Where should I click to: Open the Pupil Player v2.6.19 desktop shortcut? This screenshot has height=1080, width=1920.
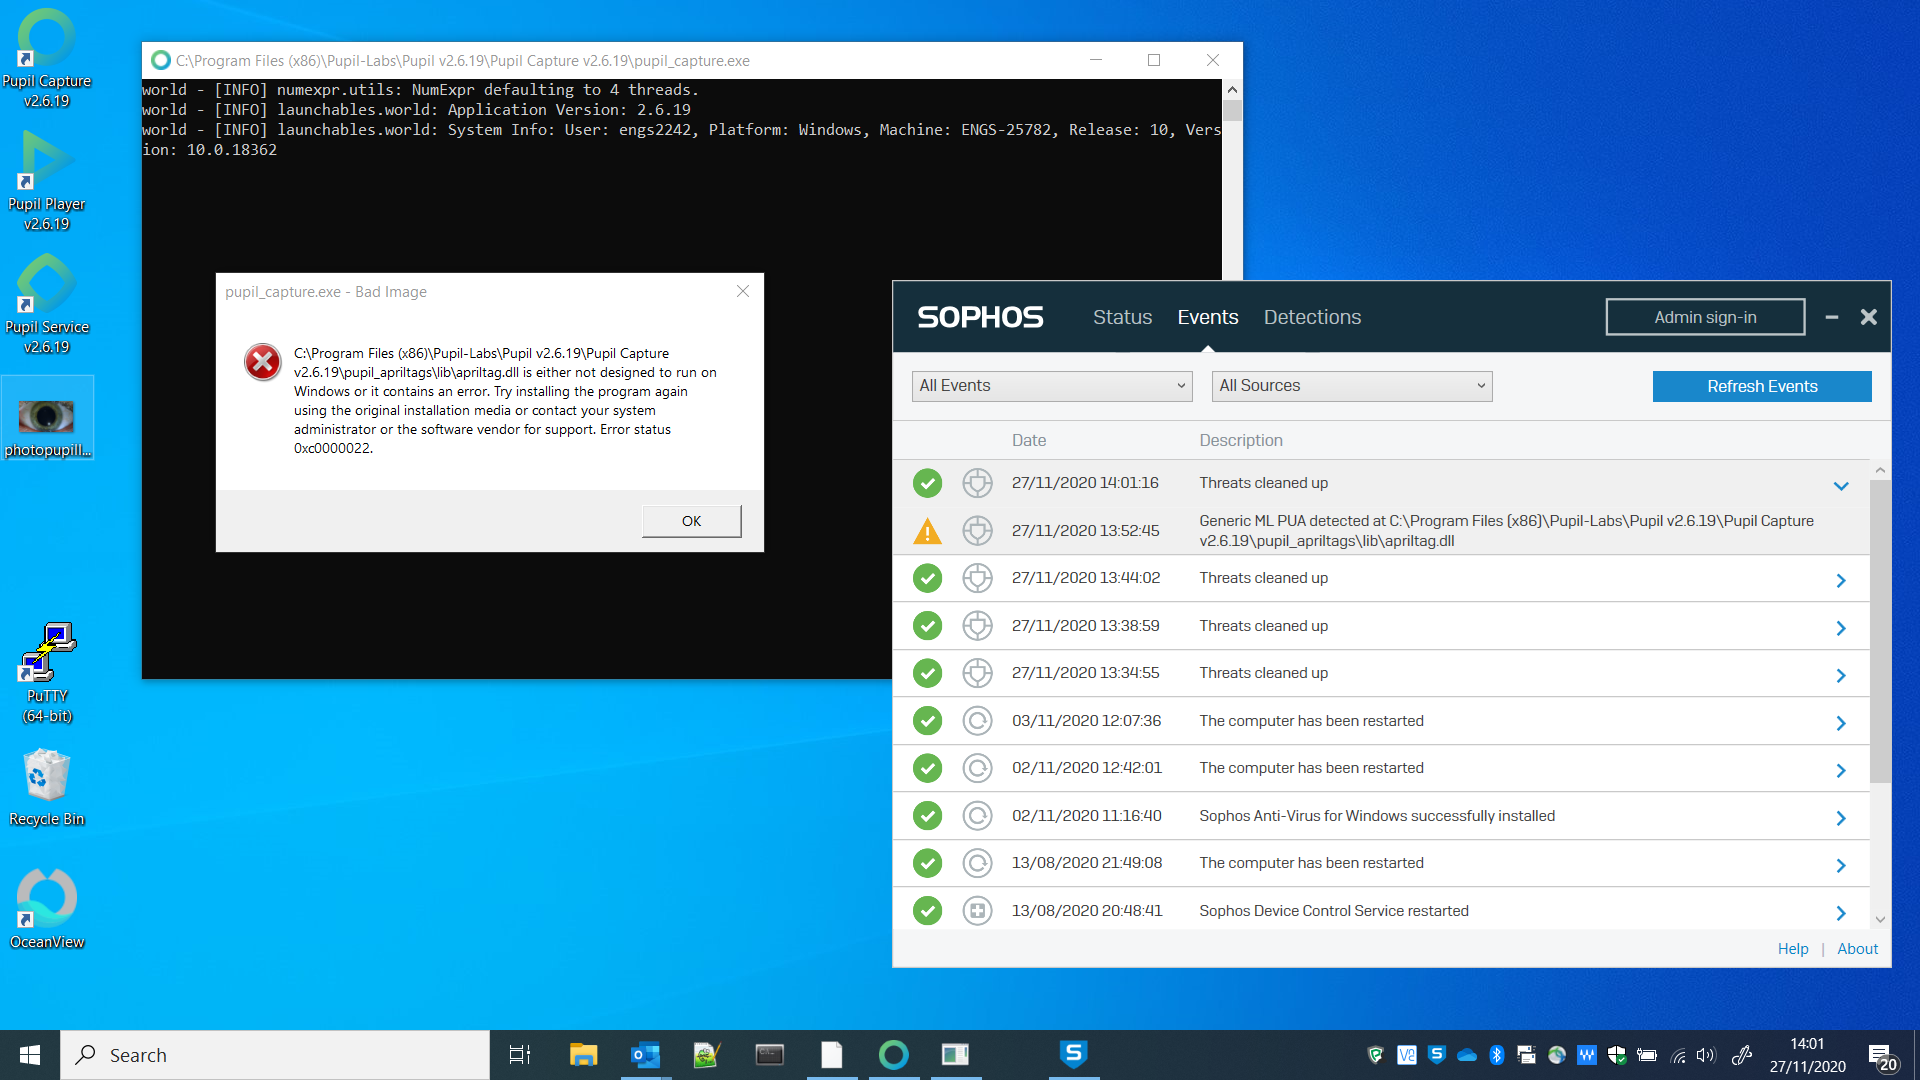click(47, 182)
